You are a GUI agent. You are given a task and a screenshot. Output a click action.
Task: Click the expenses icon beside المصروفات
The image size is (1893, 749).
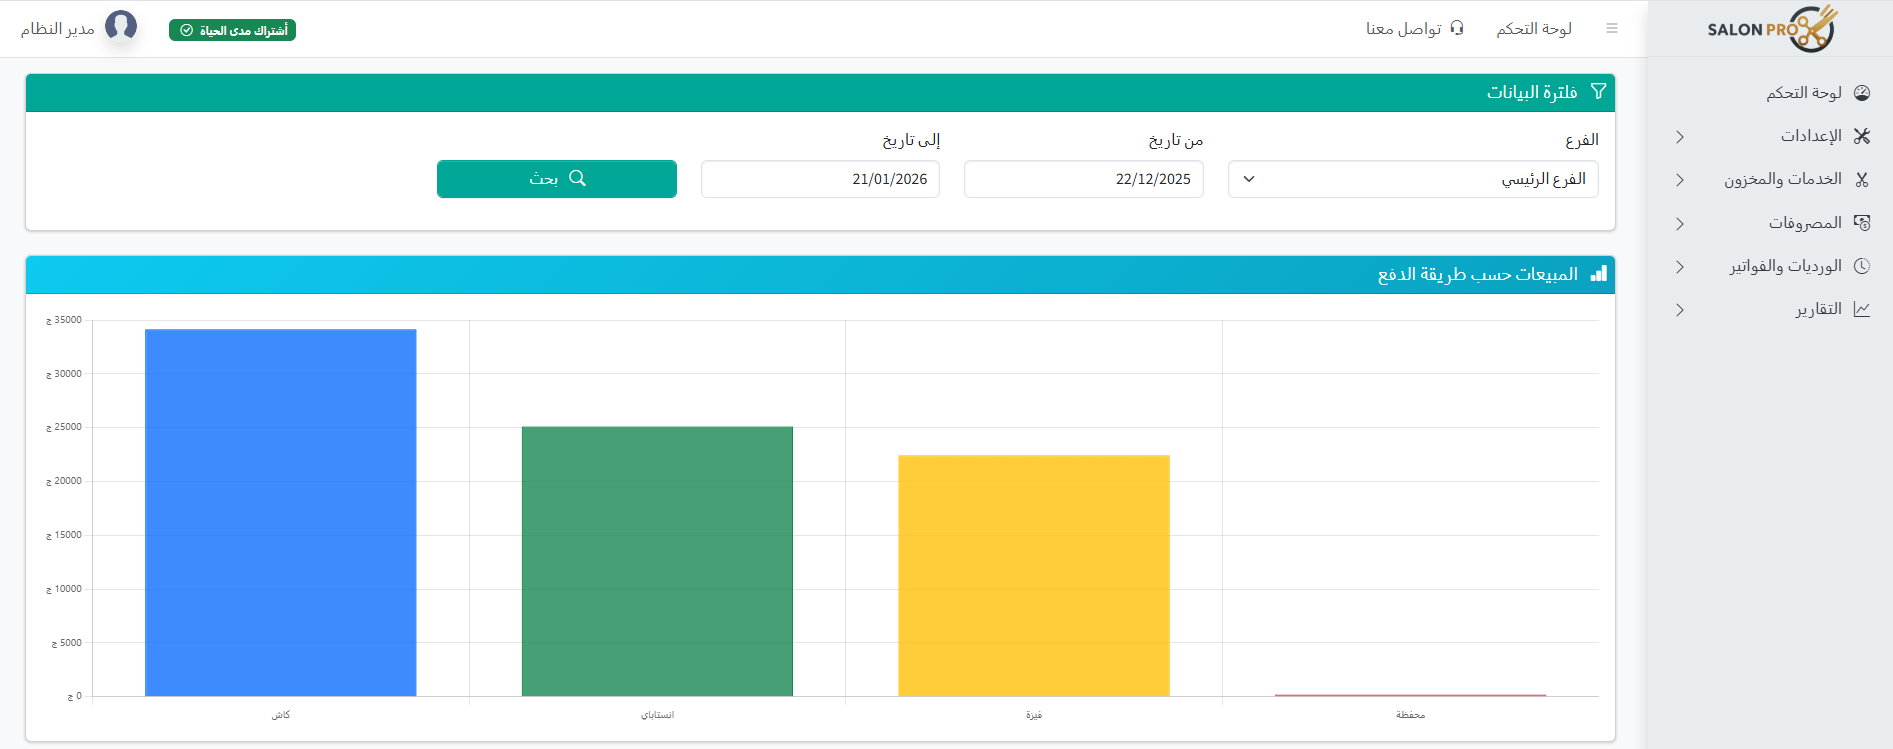[x=1861, y=223]
